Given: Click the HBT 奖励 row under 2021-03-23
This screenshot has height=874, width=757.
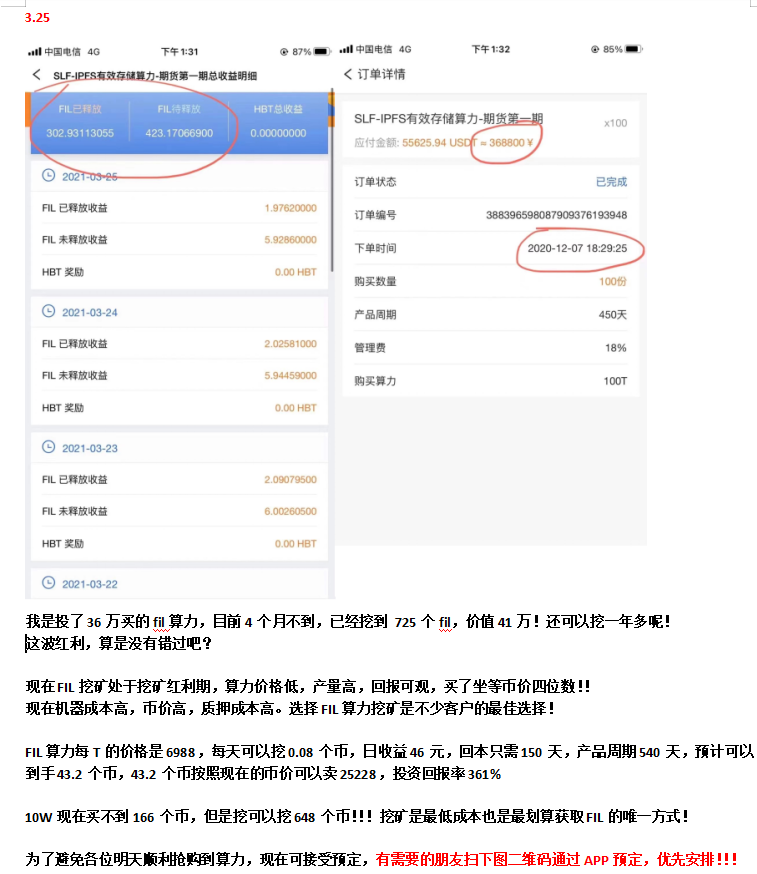Looking at the screenshot, I should pos(179,543).
